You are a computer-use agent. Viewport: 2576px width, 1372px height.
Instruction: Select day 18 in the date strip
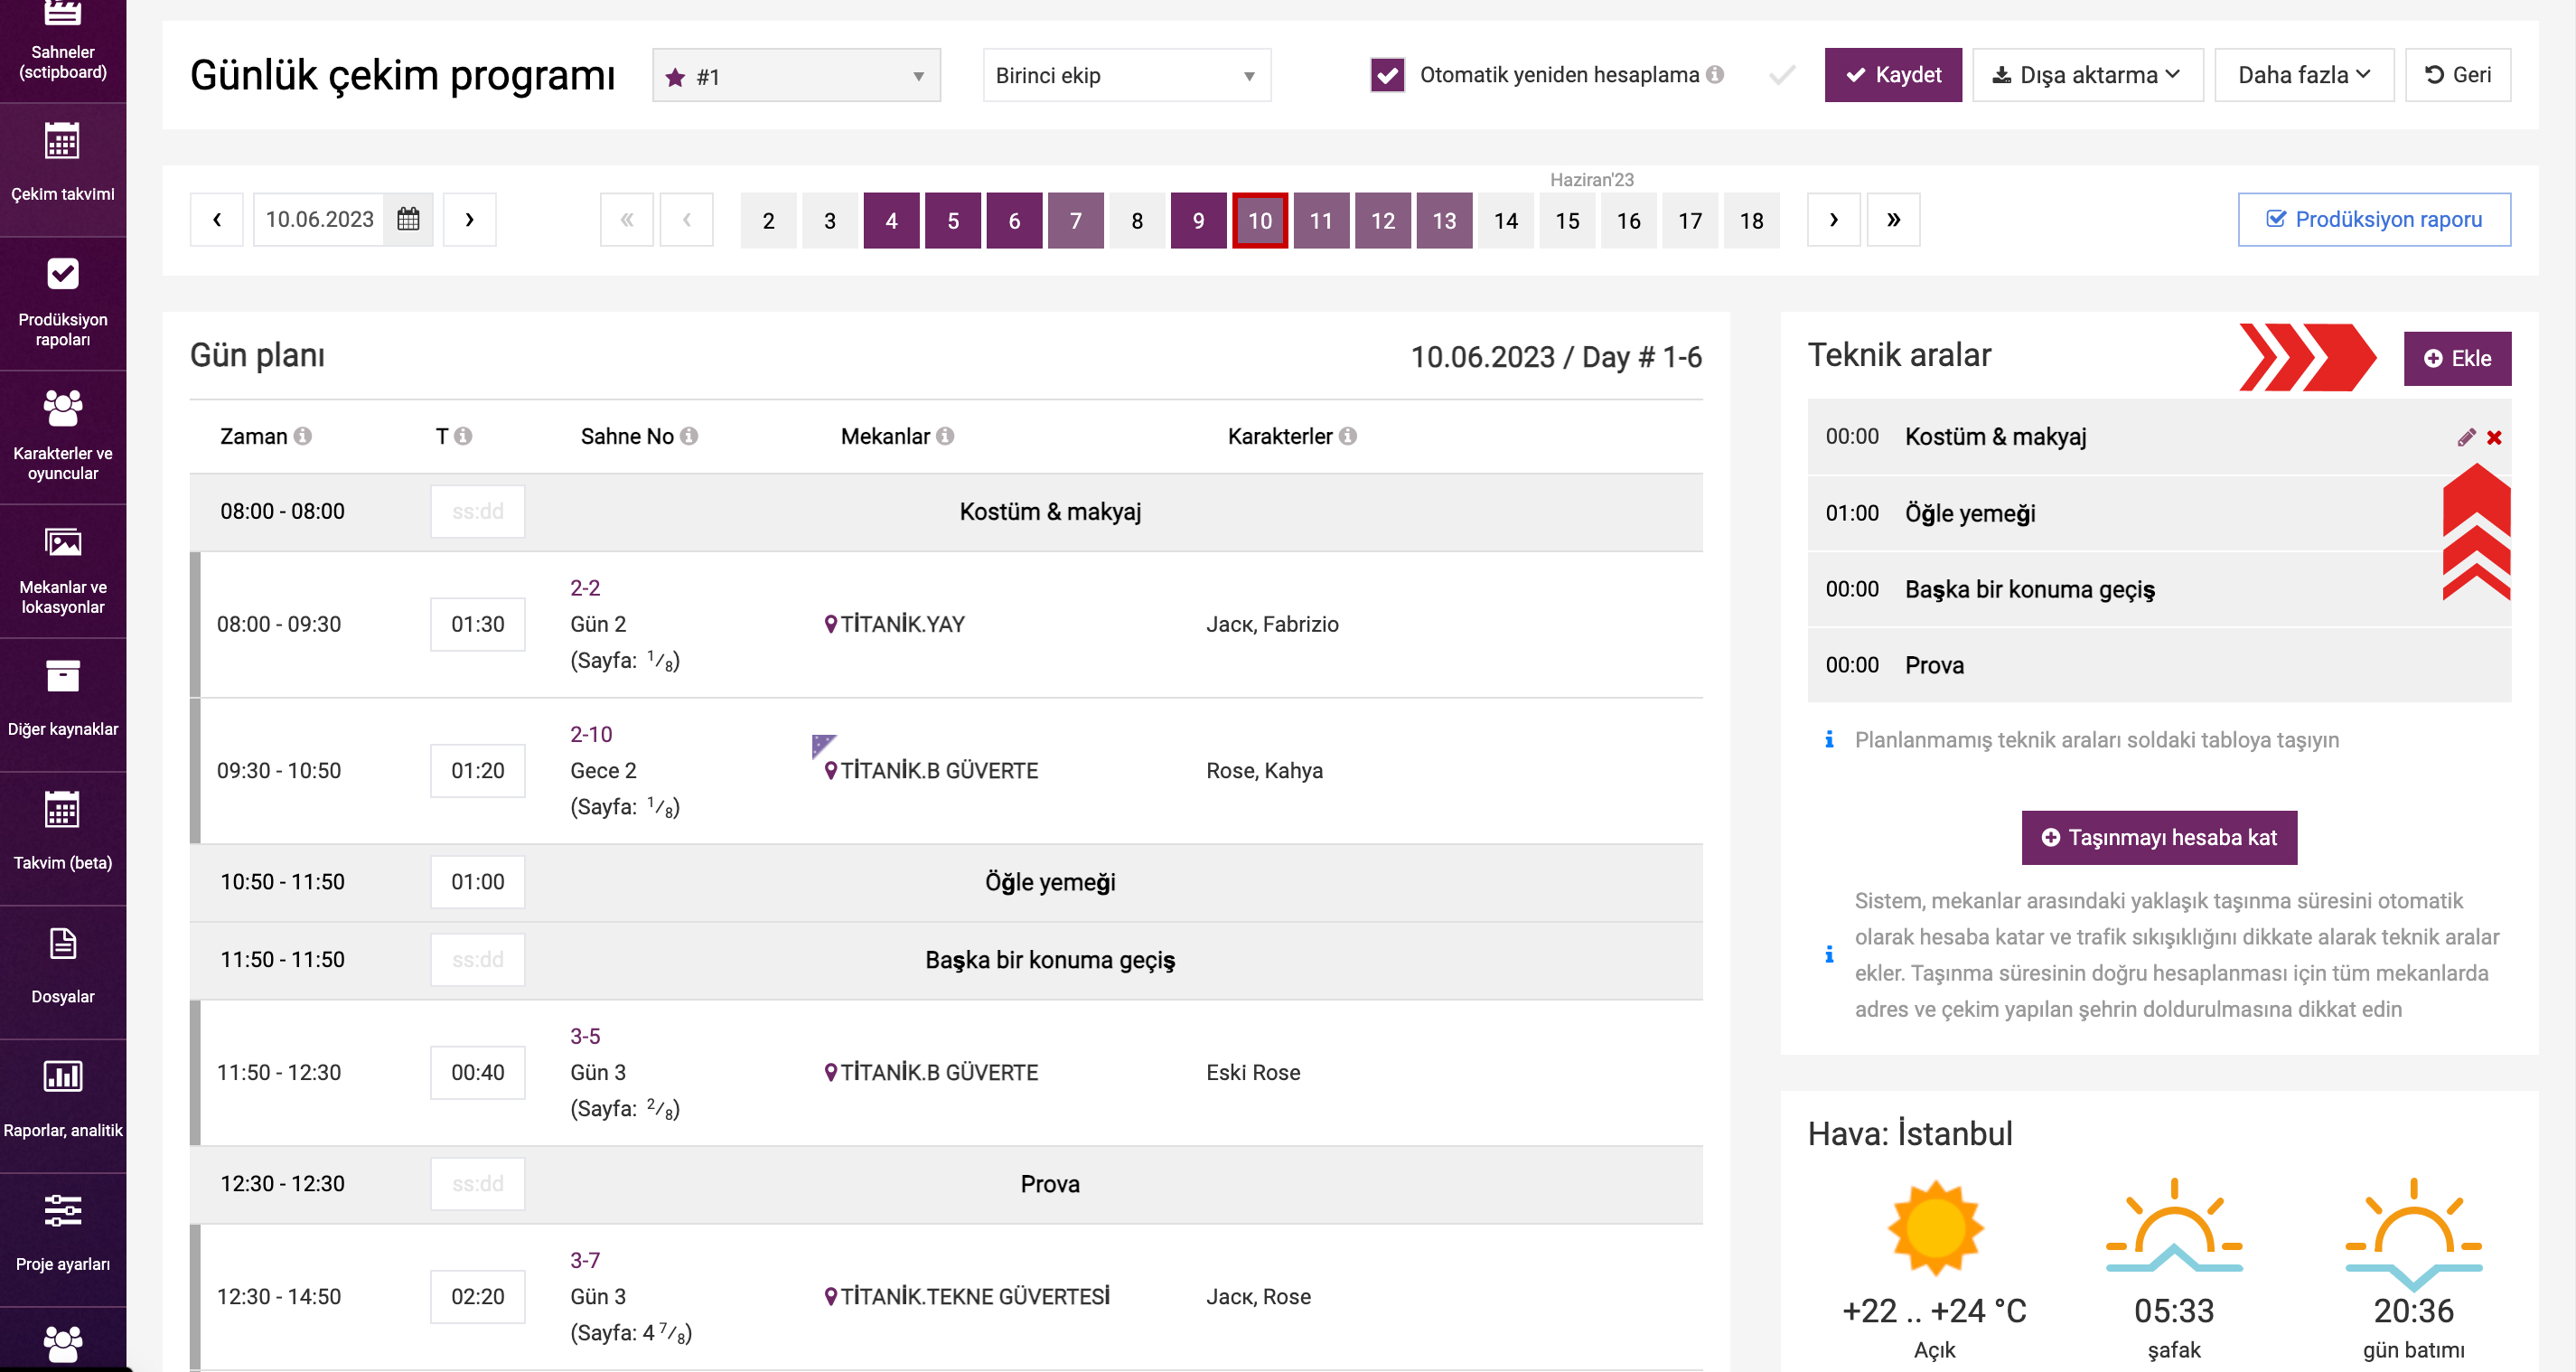1751,220
